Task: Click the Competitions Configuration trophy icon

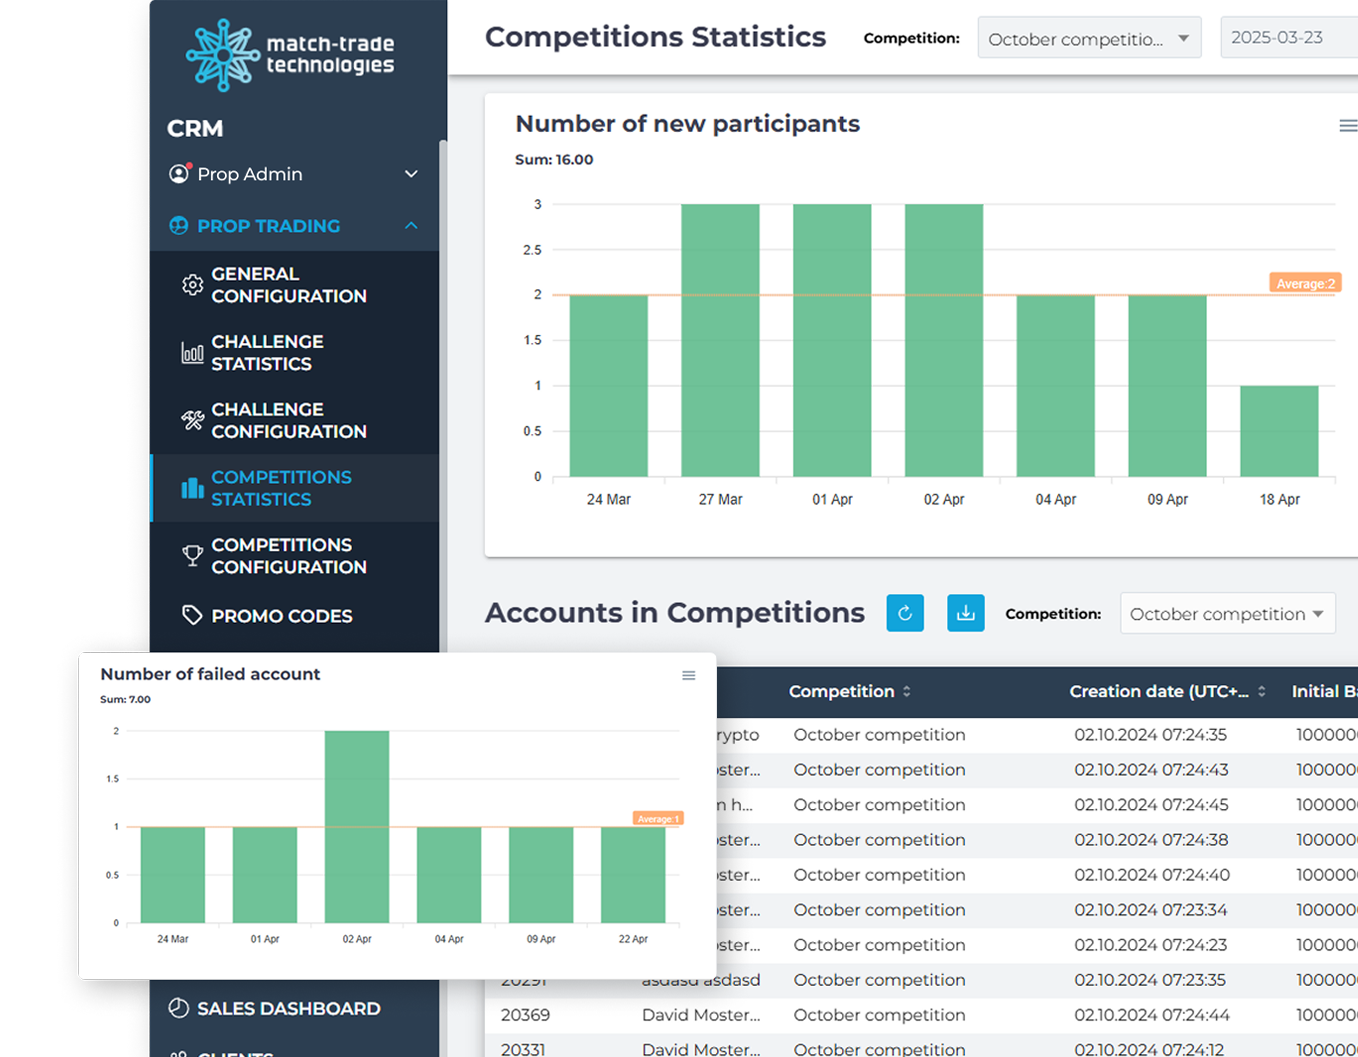Action: click(x=192, y=556)
